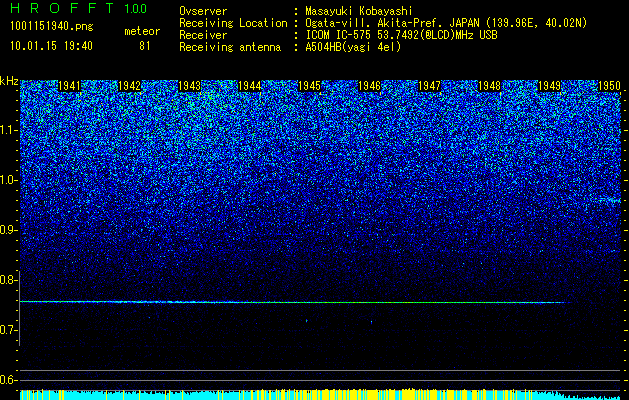629x400 pixels.
Task: Click the Ogata-vill. Akita-Pref. JAPAN location text
Action: [446, 23]
